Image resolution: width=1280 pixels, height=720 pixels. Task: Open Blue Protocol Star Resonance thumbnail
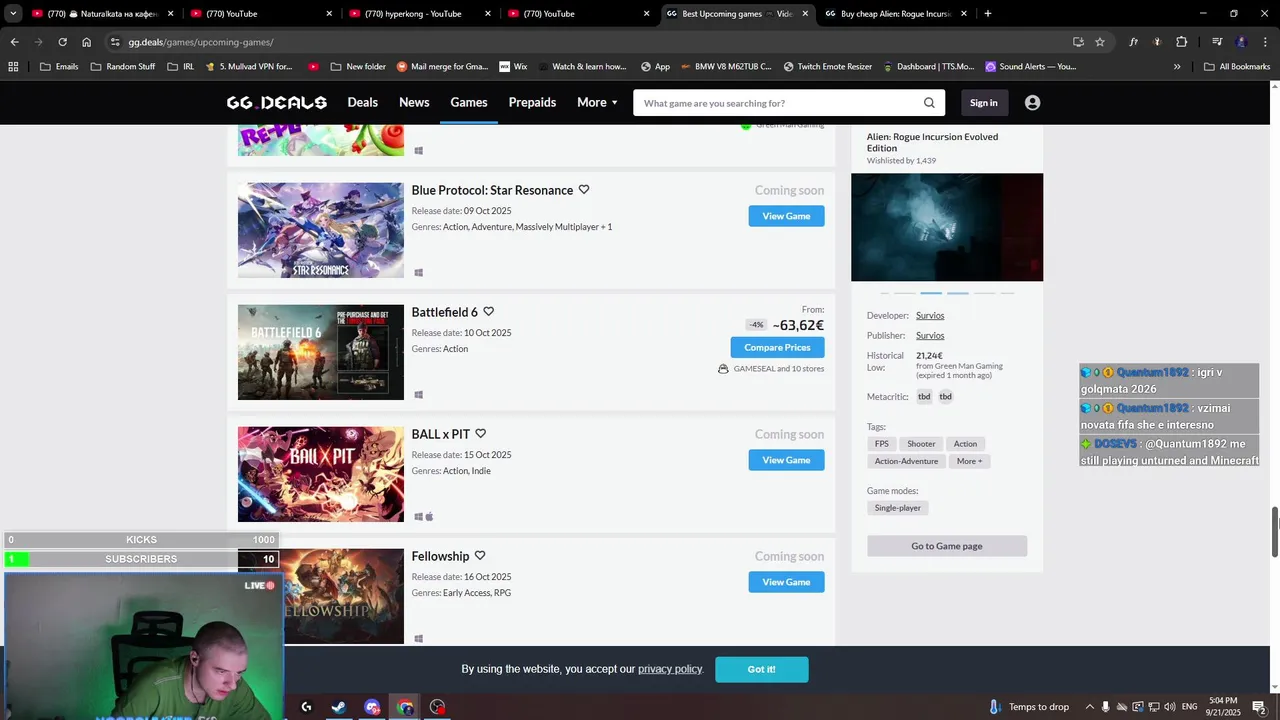click(321, 230)
